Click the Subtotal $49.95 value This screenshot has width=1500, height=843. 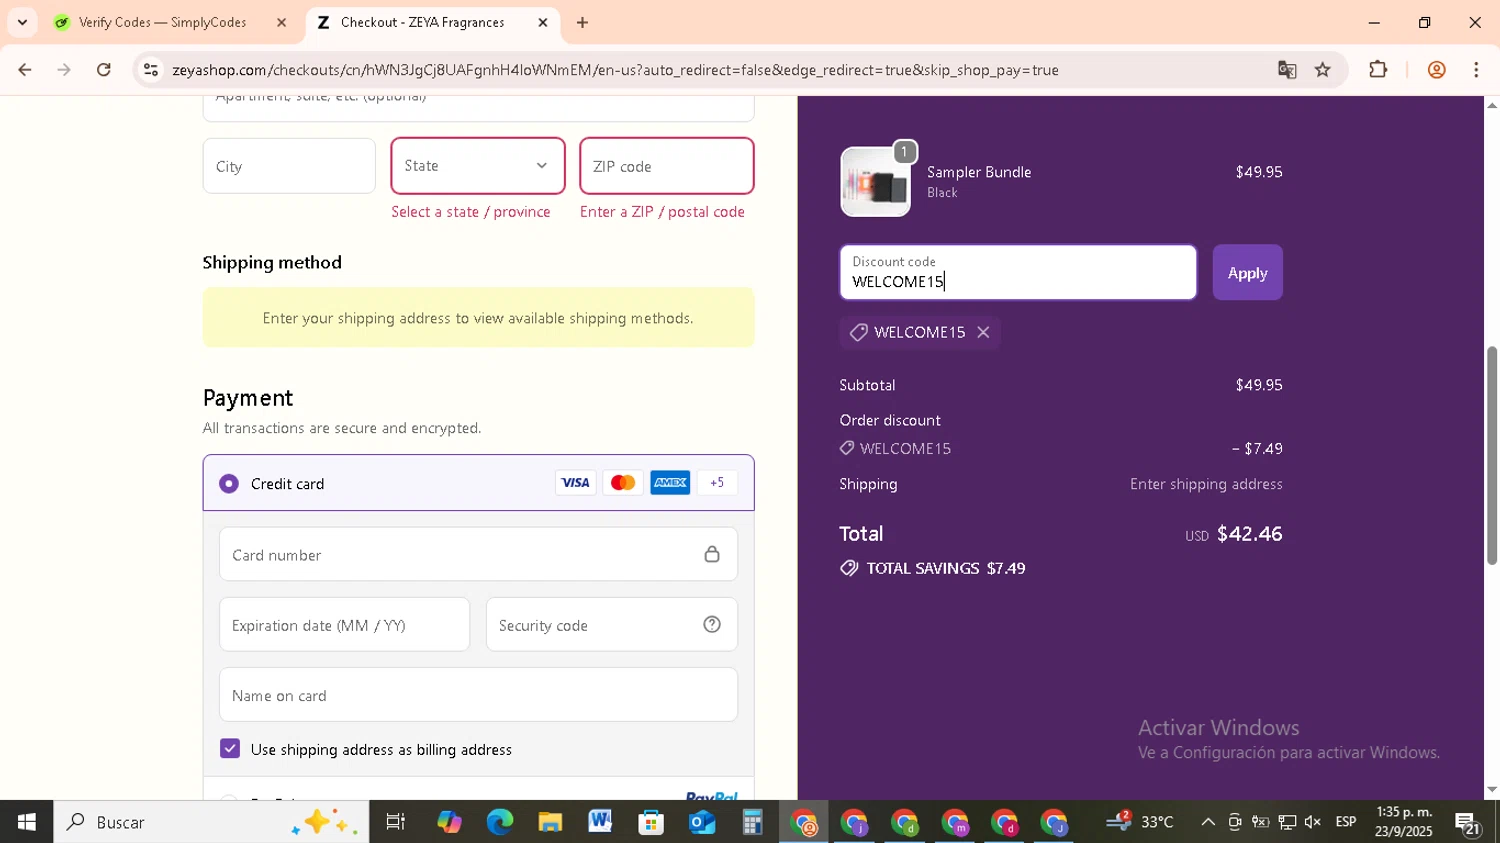(x=1259, y=385)
